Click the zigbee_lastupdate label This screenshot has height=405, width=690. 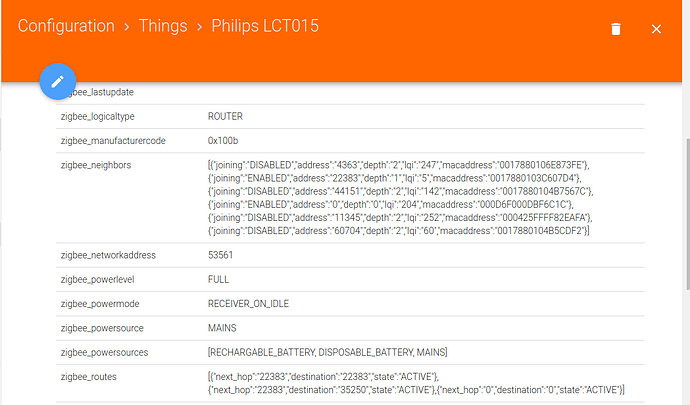101,92
